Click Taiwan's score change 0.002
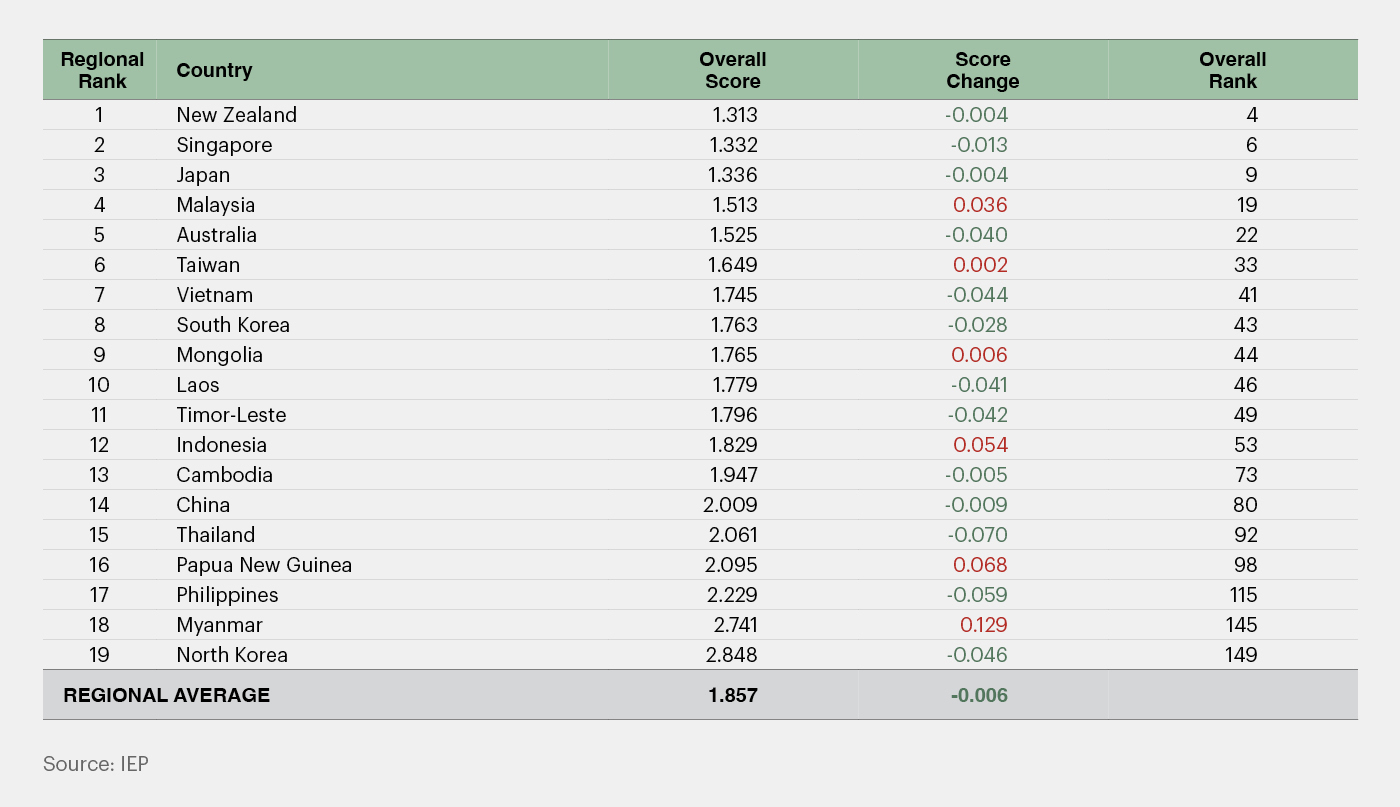Image resolution: width=1400 pixels, height=807 pixels. [x=980, y=265]
